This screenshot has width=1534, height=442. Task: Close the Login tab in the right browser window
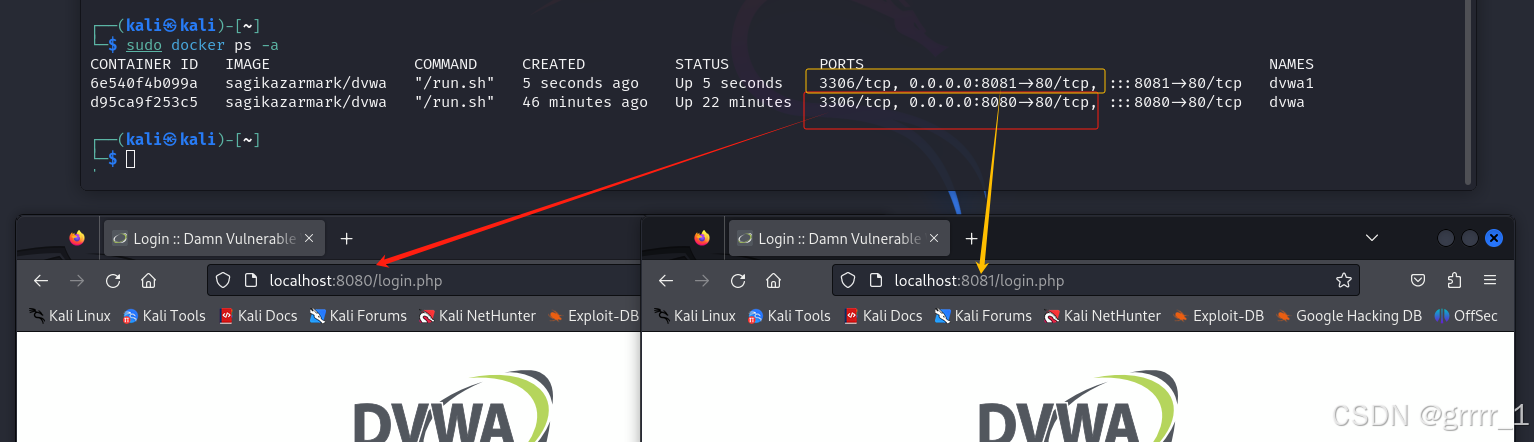[934, 239]
